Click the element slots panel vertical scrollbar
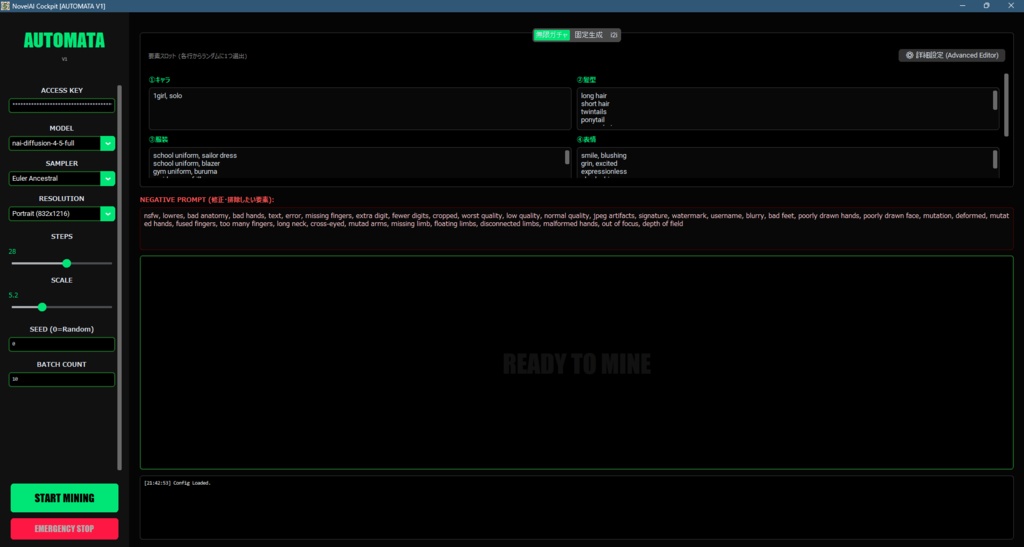The height and width of the screenshot is (547, 1024). click(1006, 105)
